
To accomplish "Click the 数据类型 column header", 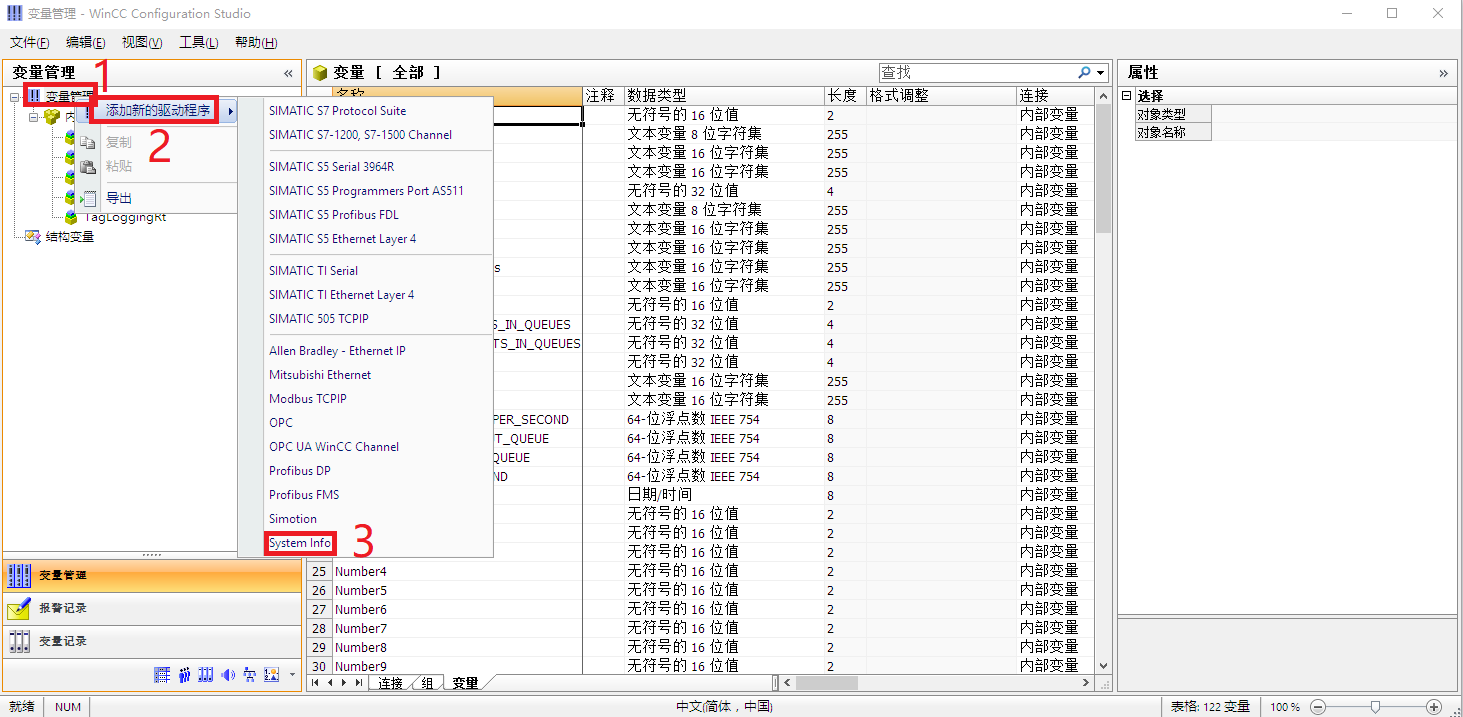I will [724, 96].
